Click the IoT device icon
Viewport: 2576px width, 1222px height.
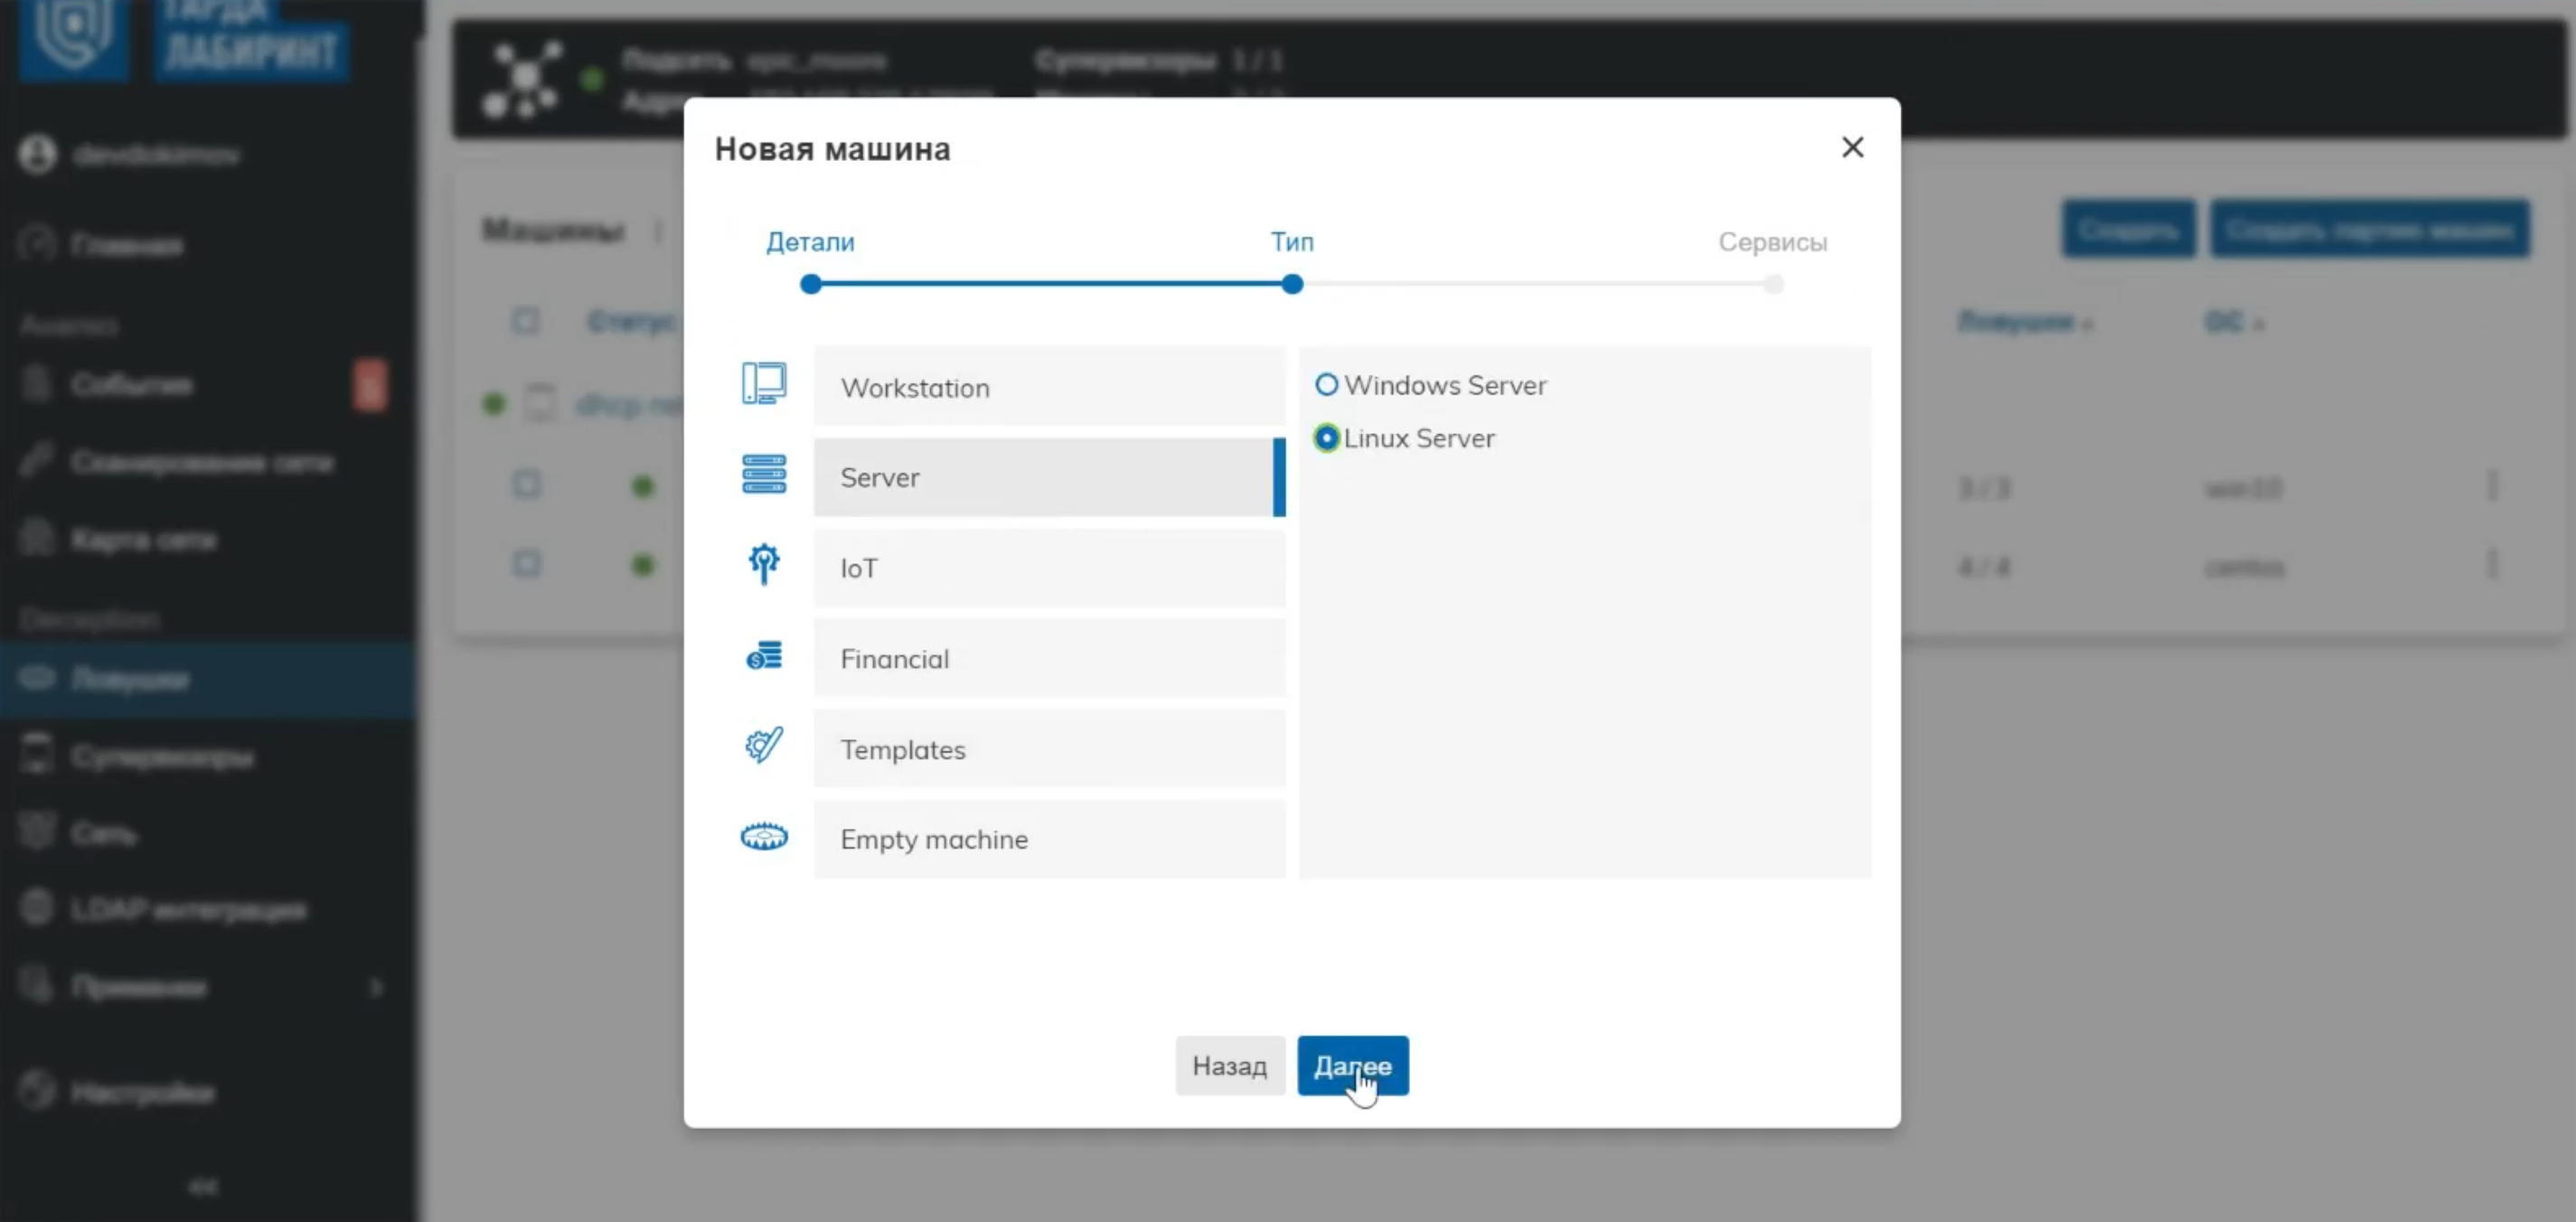pos(763,564)
